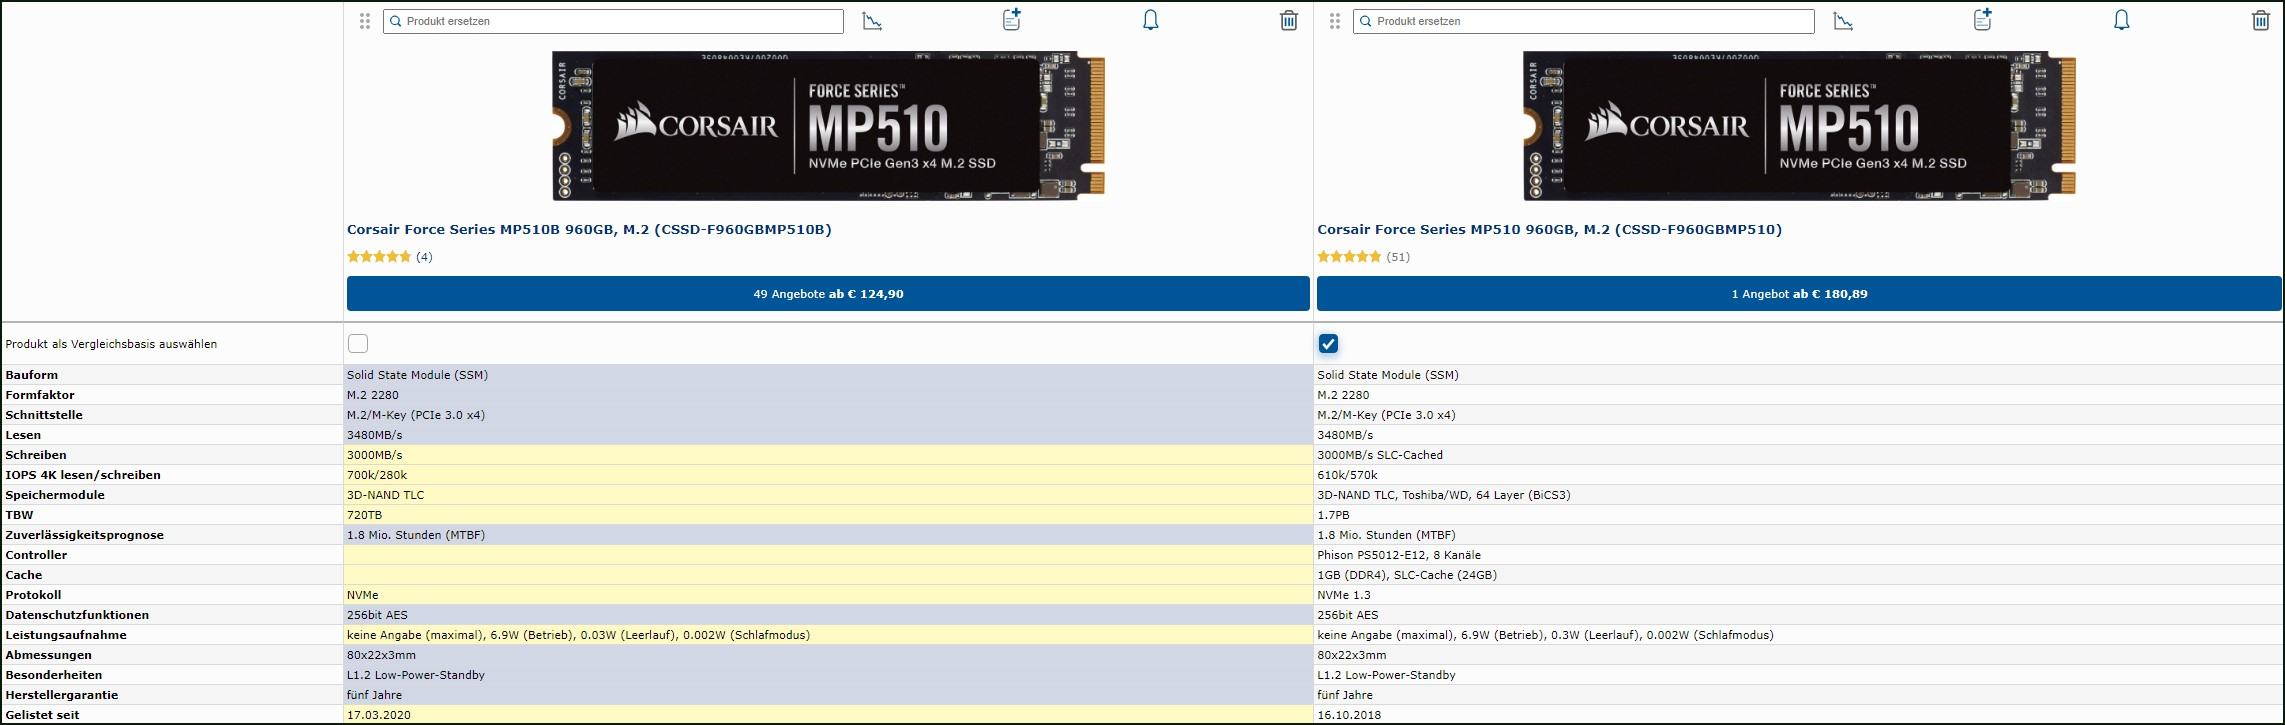The image size is (2285, 725).
Task: Click '720TB' TBW value
Action: [365, 515]
